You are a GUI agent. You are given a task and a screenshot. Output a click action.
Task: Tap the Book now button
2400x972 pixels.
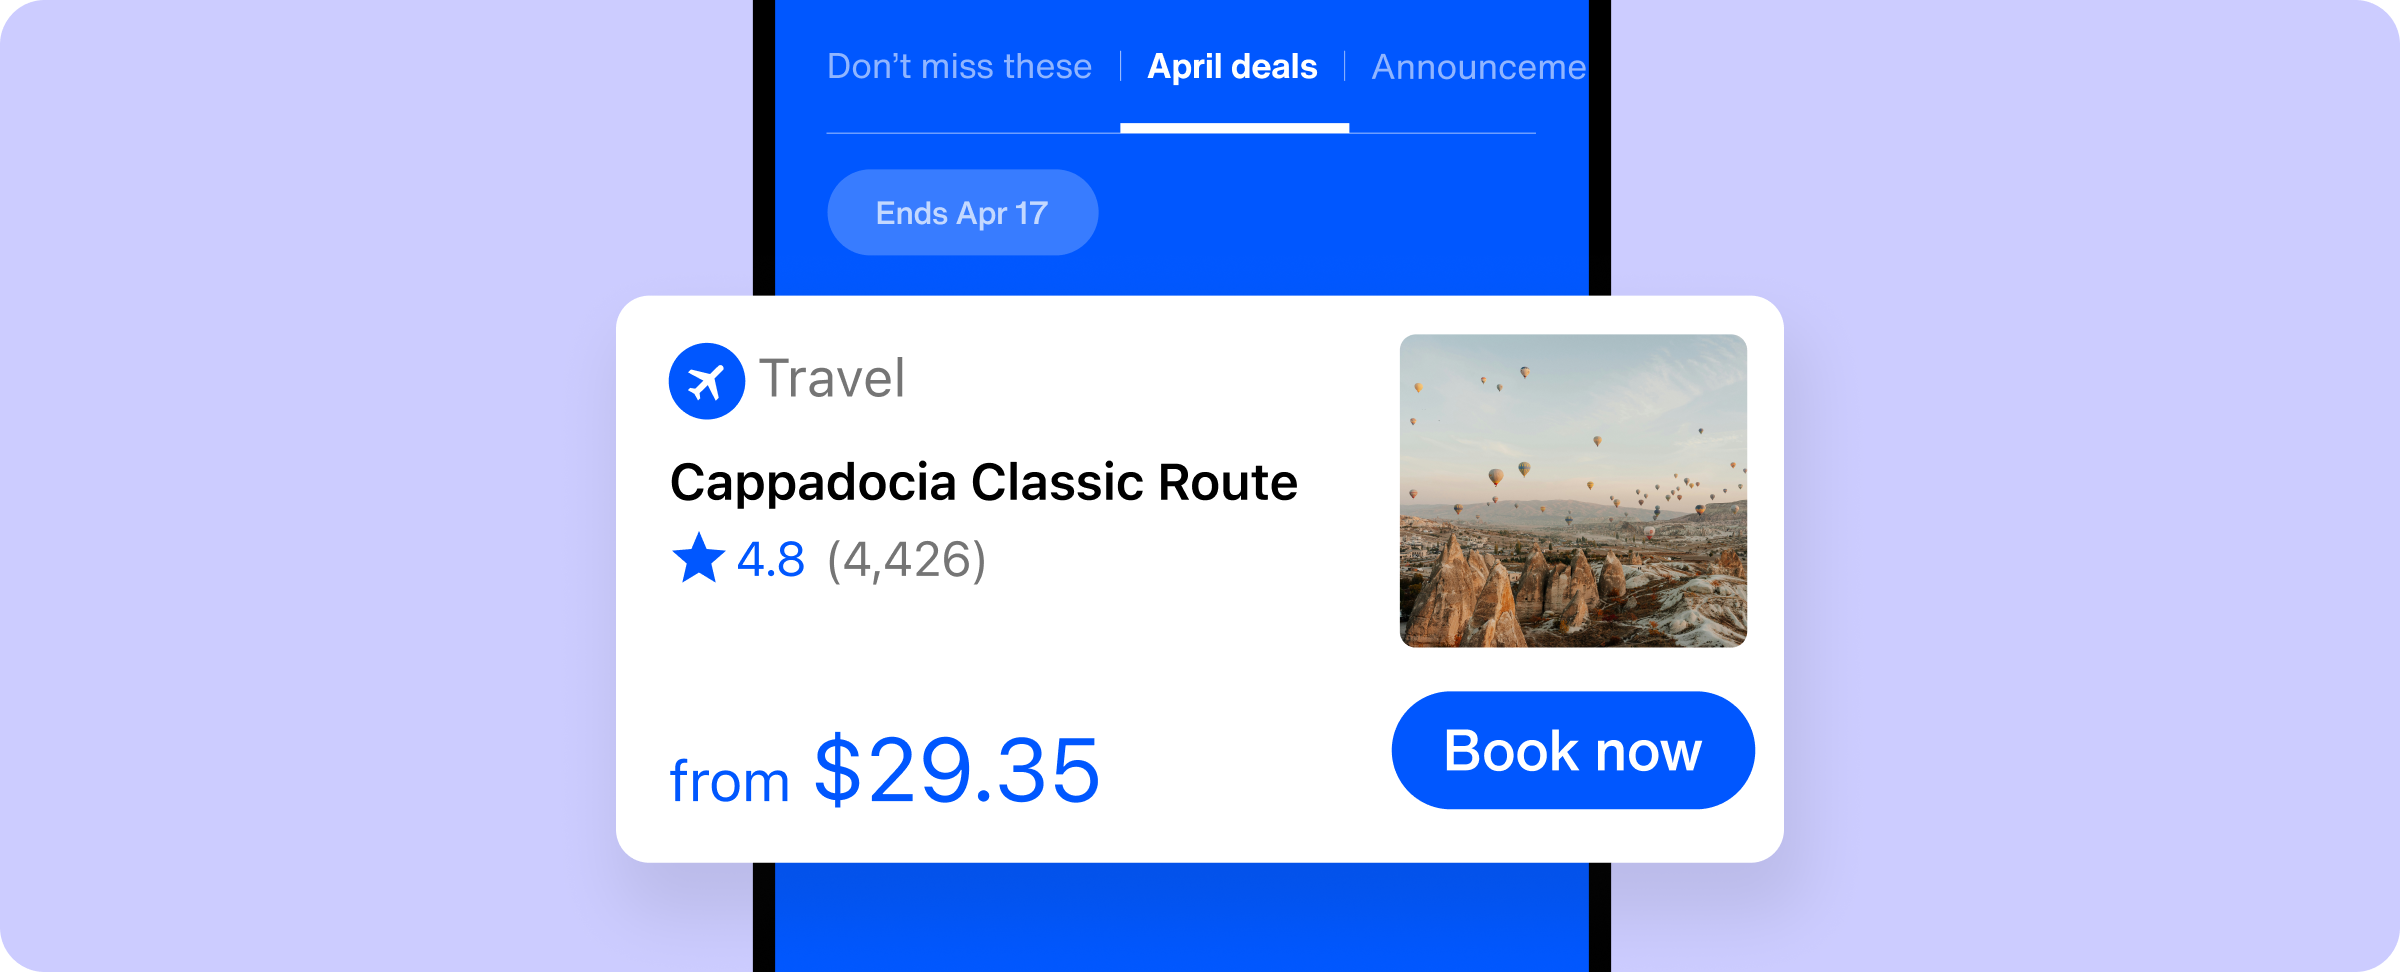coord(1573,750)
